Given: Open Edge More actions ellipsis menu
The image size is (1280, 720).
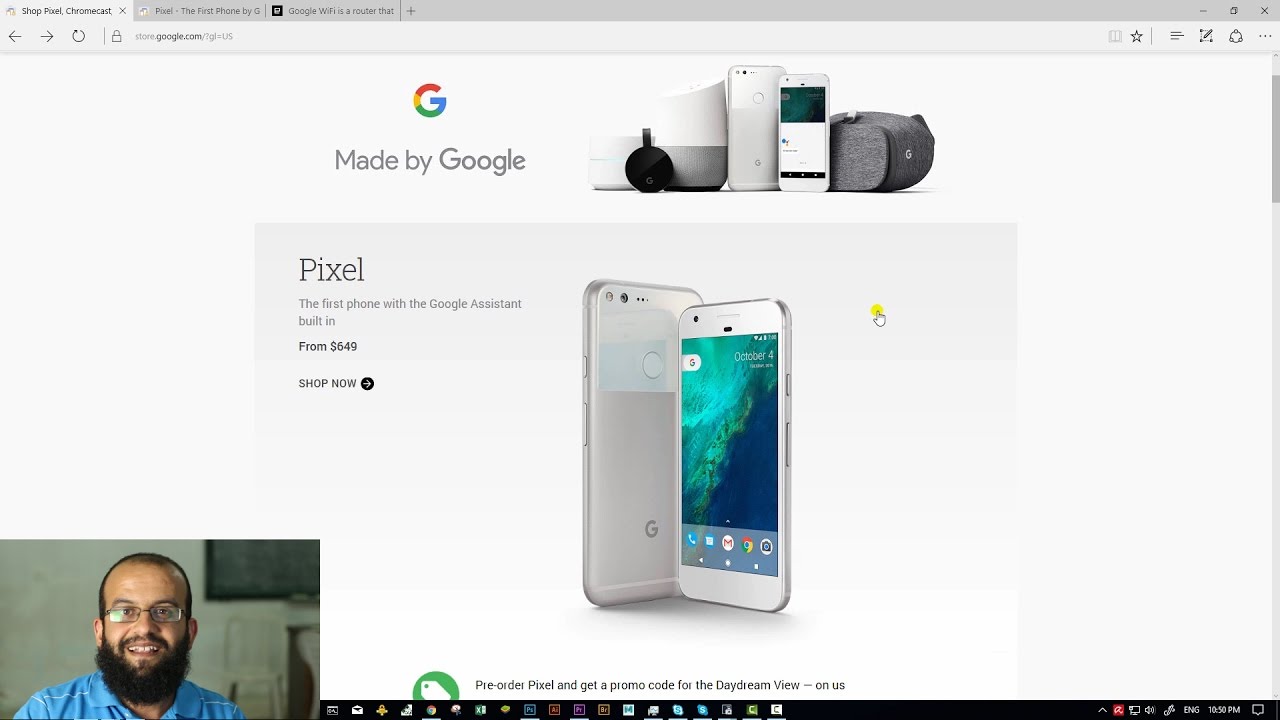Looking at the screenshot, I should click(1265, 36).
